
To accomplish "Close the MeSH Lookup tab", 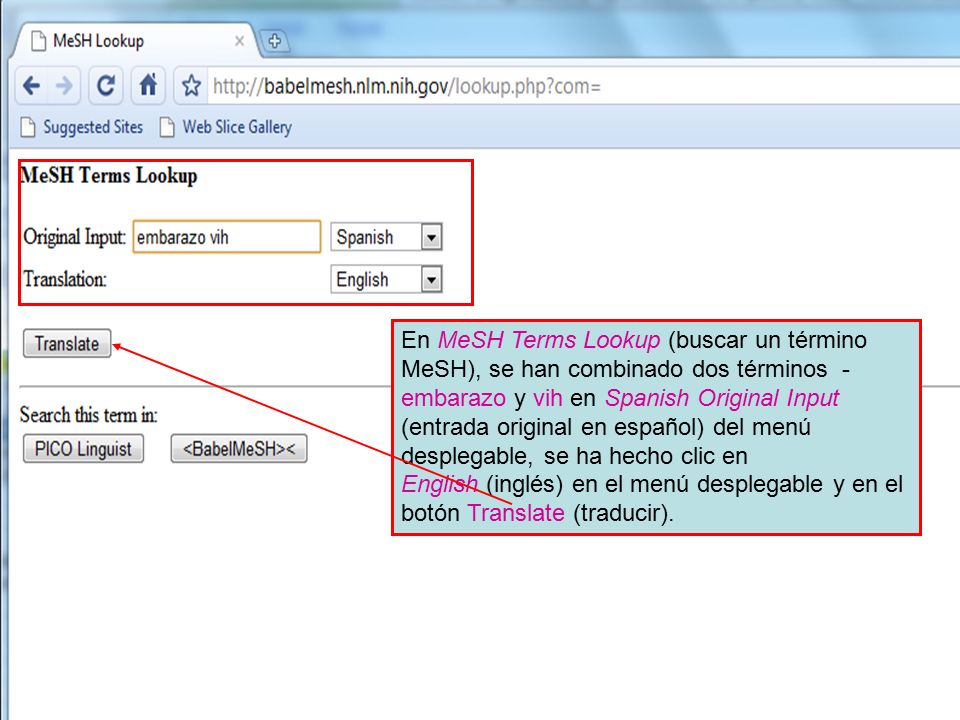I will pos(239,41).
